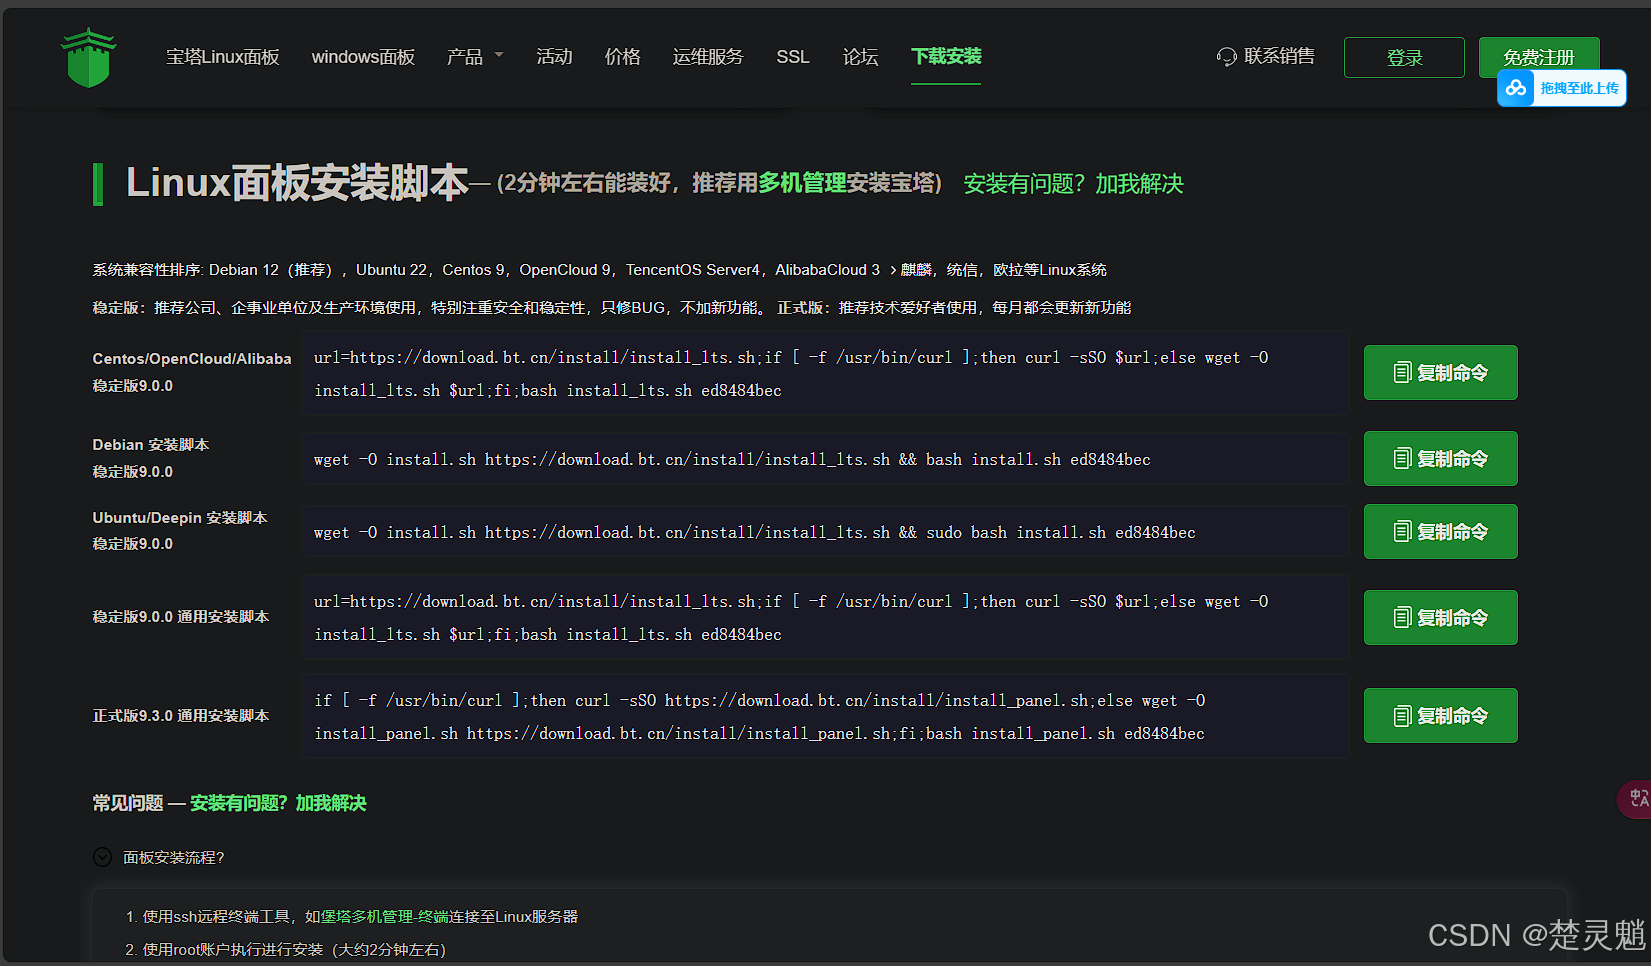This screenshot has height=966, width=1651.
Task: Copy the 稳定版9.0.0 通用安装脚本 command
Action: click(1440, 618)
